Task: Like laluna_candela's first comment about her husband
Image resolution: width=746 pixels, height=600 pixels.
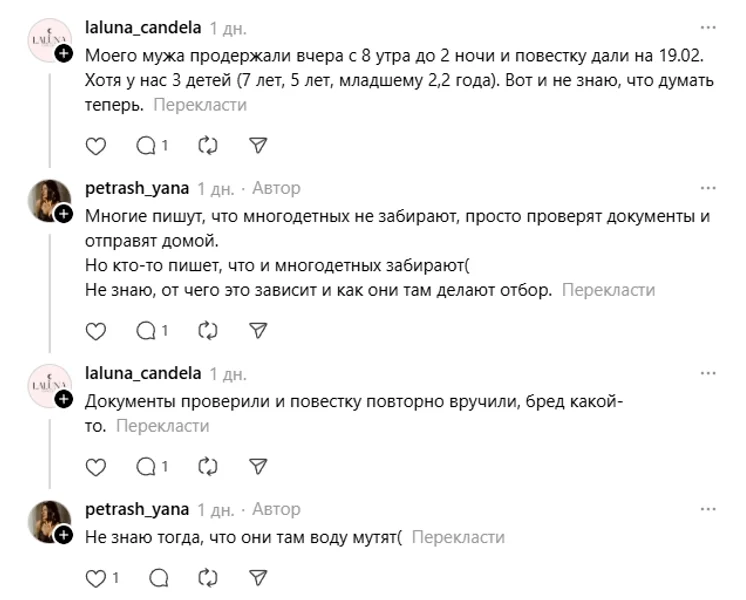Action: (x=95, y=146)
